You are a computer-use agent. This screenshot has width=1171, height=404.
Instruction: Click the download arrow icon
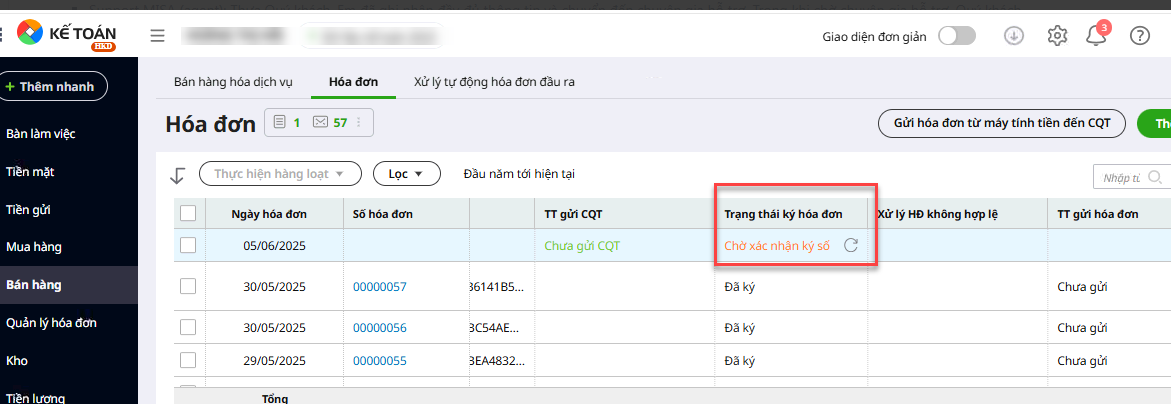coord(1014,36)
